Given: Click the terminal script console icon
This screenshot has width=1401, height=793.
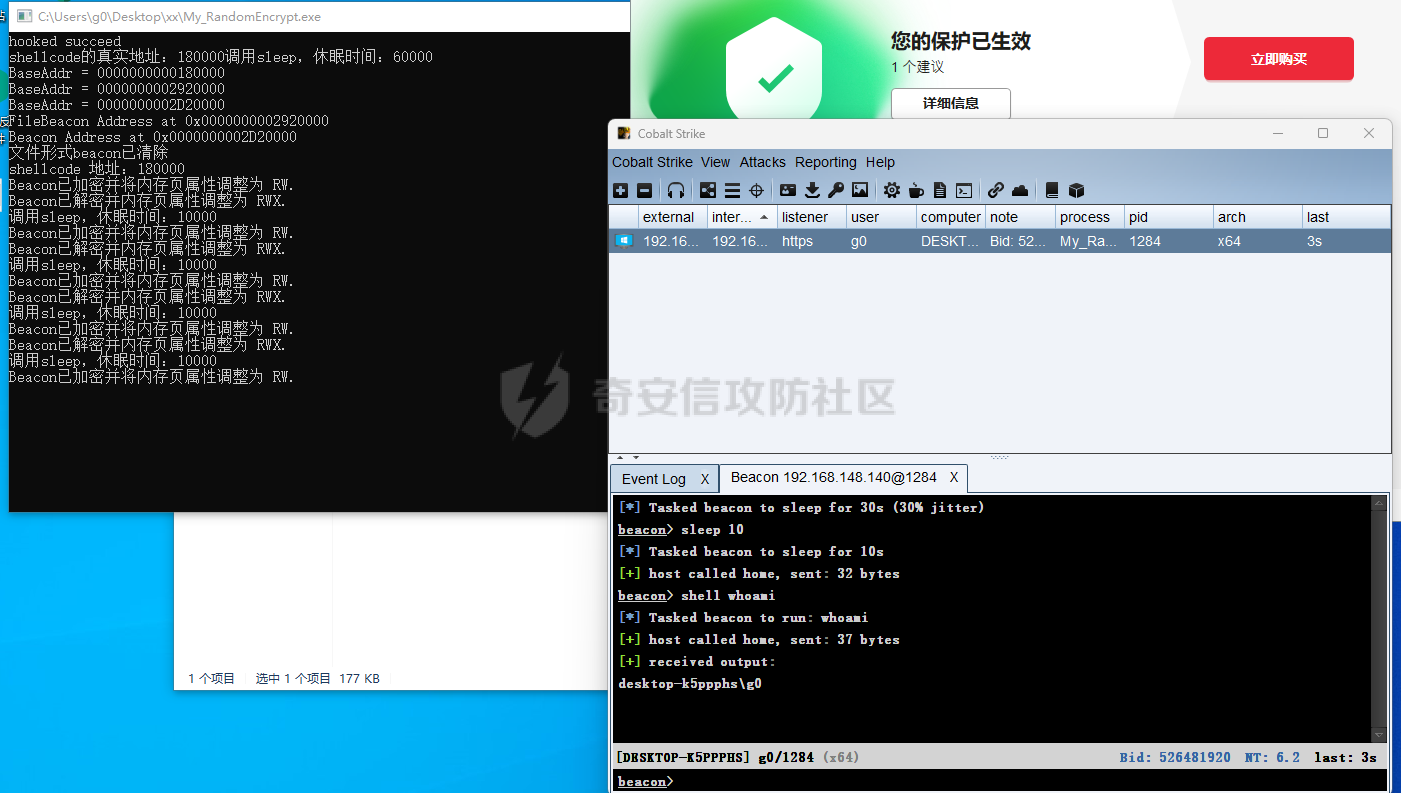Looking at the screenshot, I should [964, 190].
